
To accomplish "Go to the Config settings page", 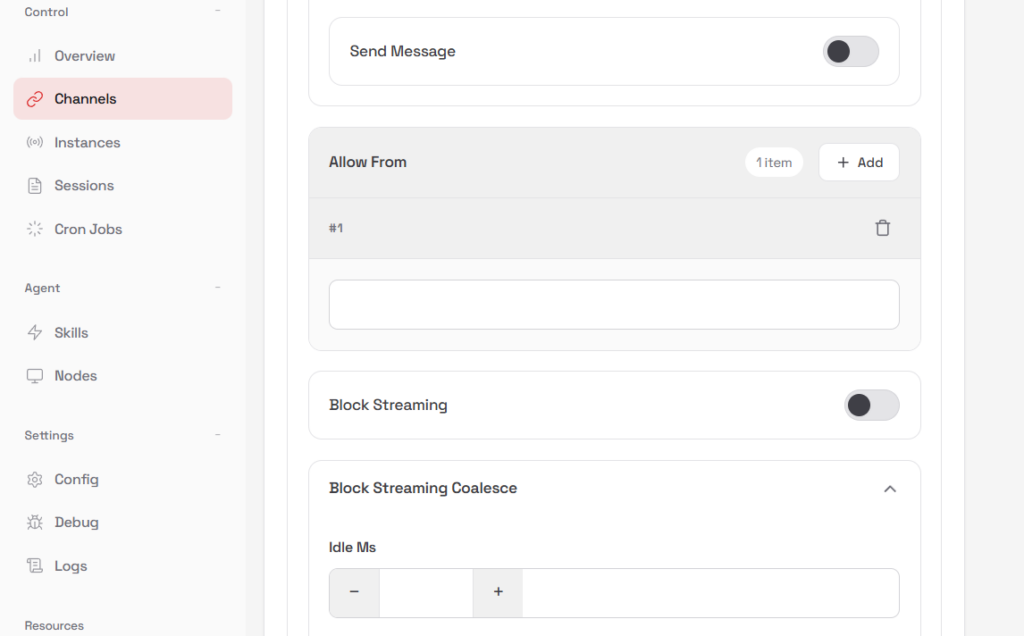I will pyautogui.click(x=76, y=480).
